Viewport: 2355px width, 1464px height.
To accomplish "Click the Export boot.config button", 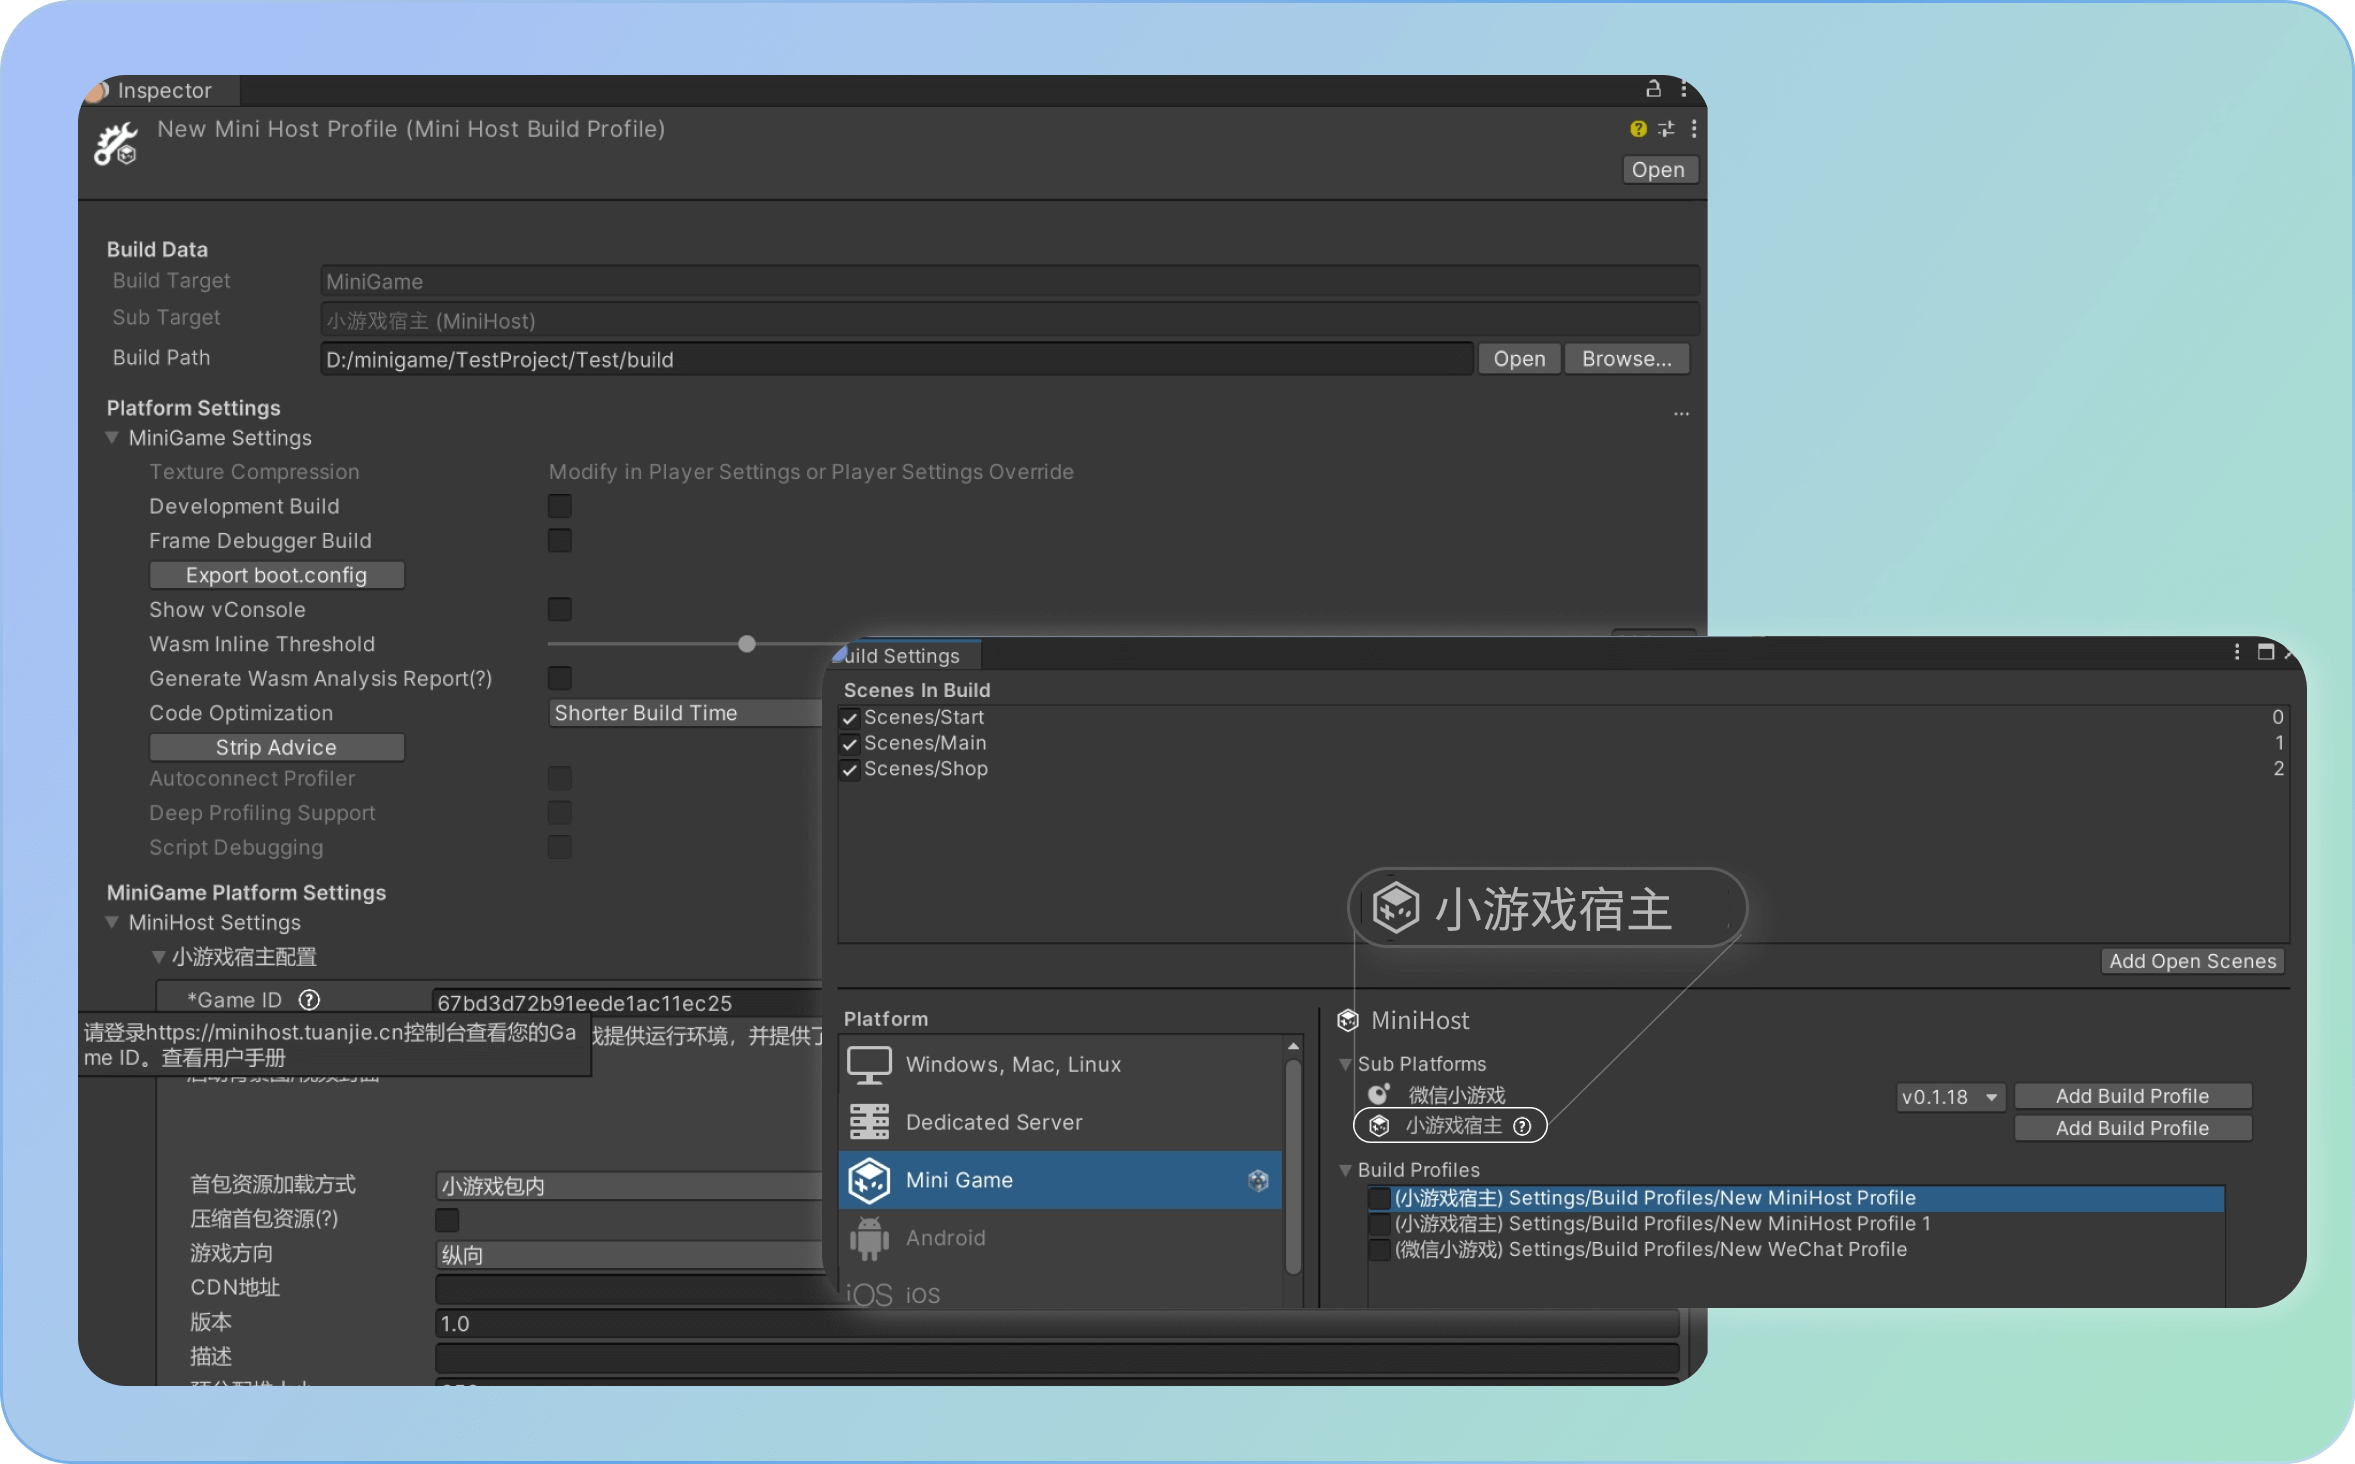I will (x=277, y=575).
